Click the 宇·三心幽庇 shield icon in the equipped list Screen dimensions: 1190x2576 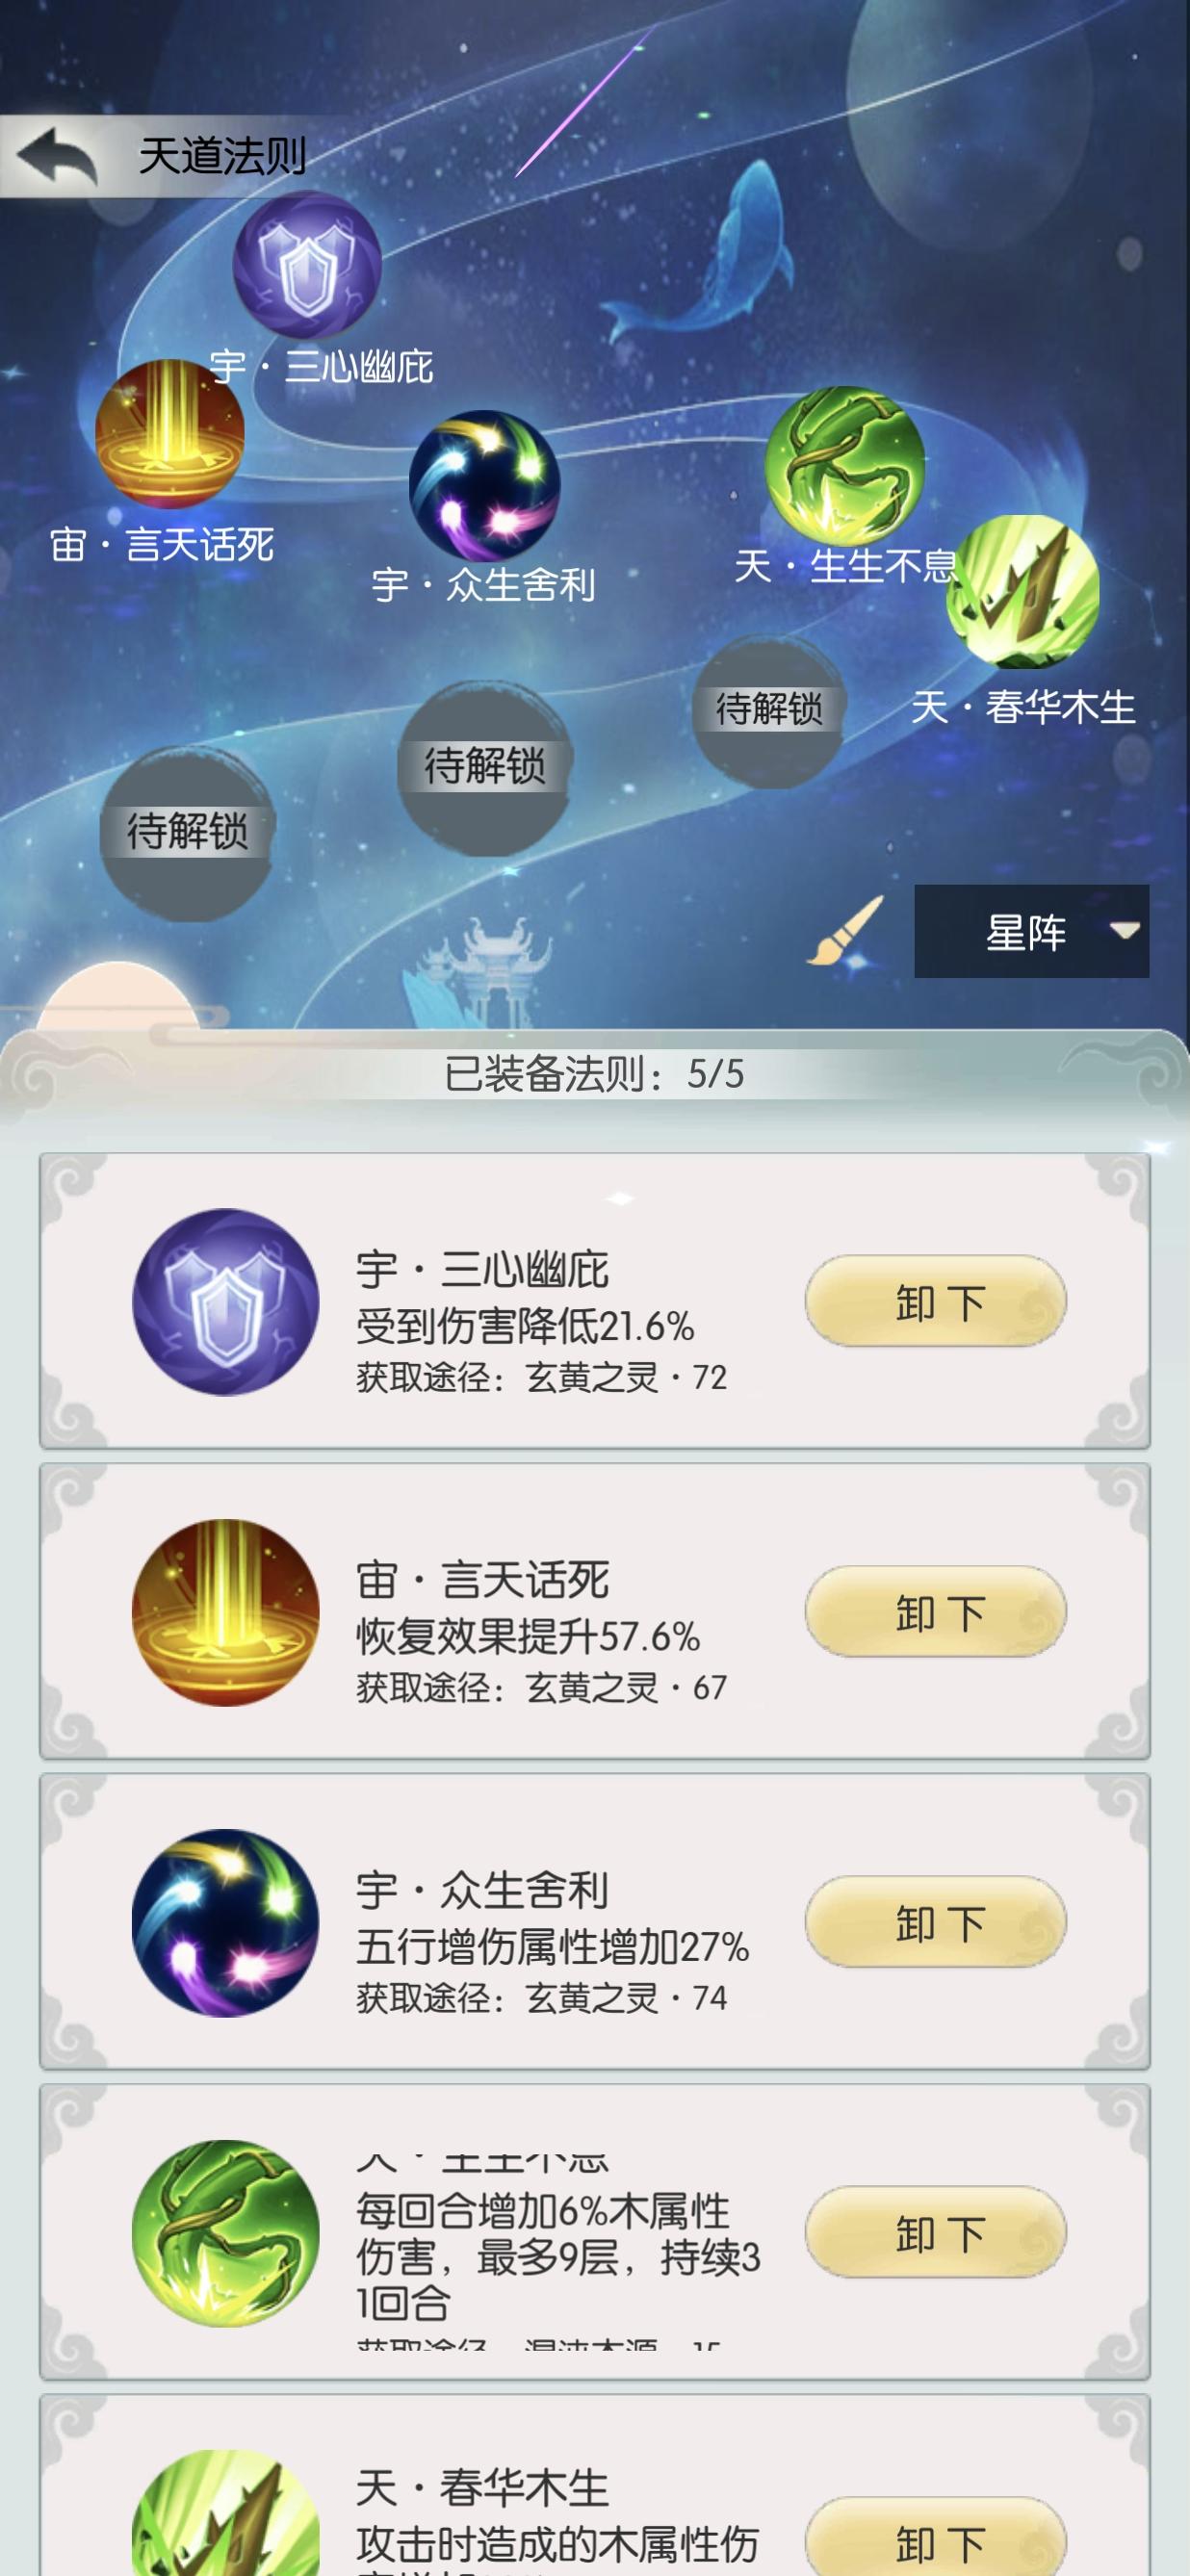click(x=226, y=1302)
